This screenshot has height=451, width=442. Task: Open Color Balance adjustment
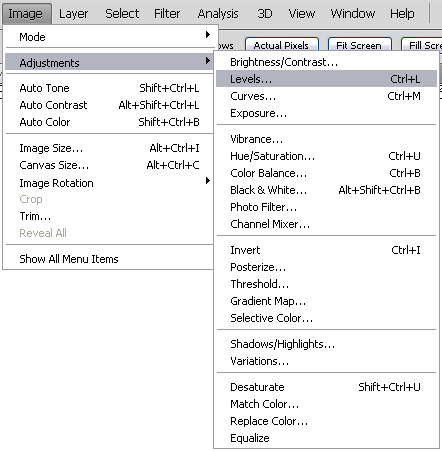tap(326, 173)
